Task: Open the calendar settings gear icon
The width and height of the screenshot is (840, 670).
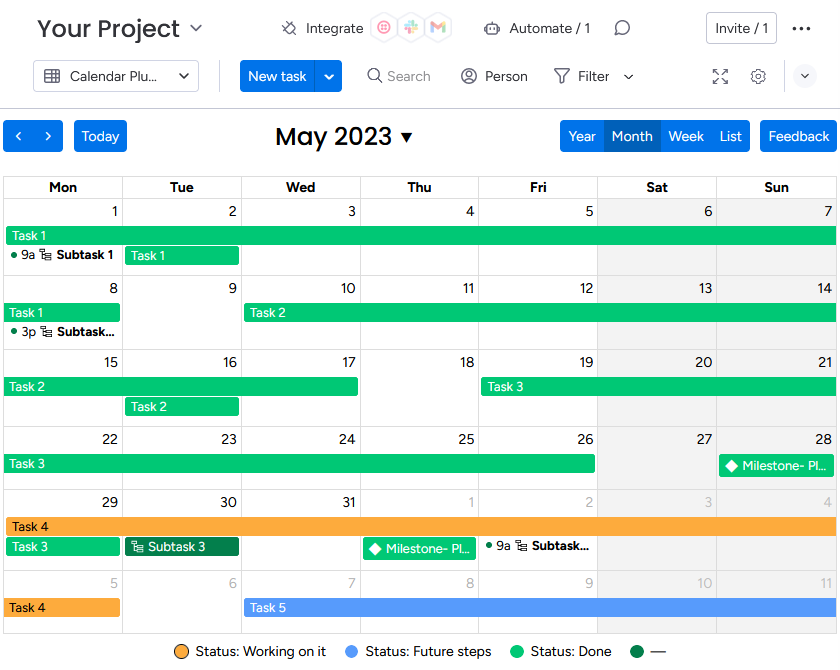Action: (x=758, y=76)
